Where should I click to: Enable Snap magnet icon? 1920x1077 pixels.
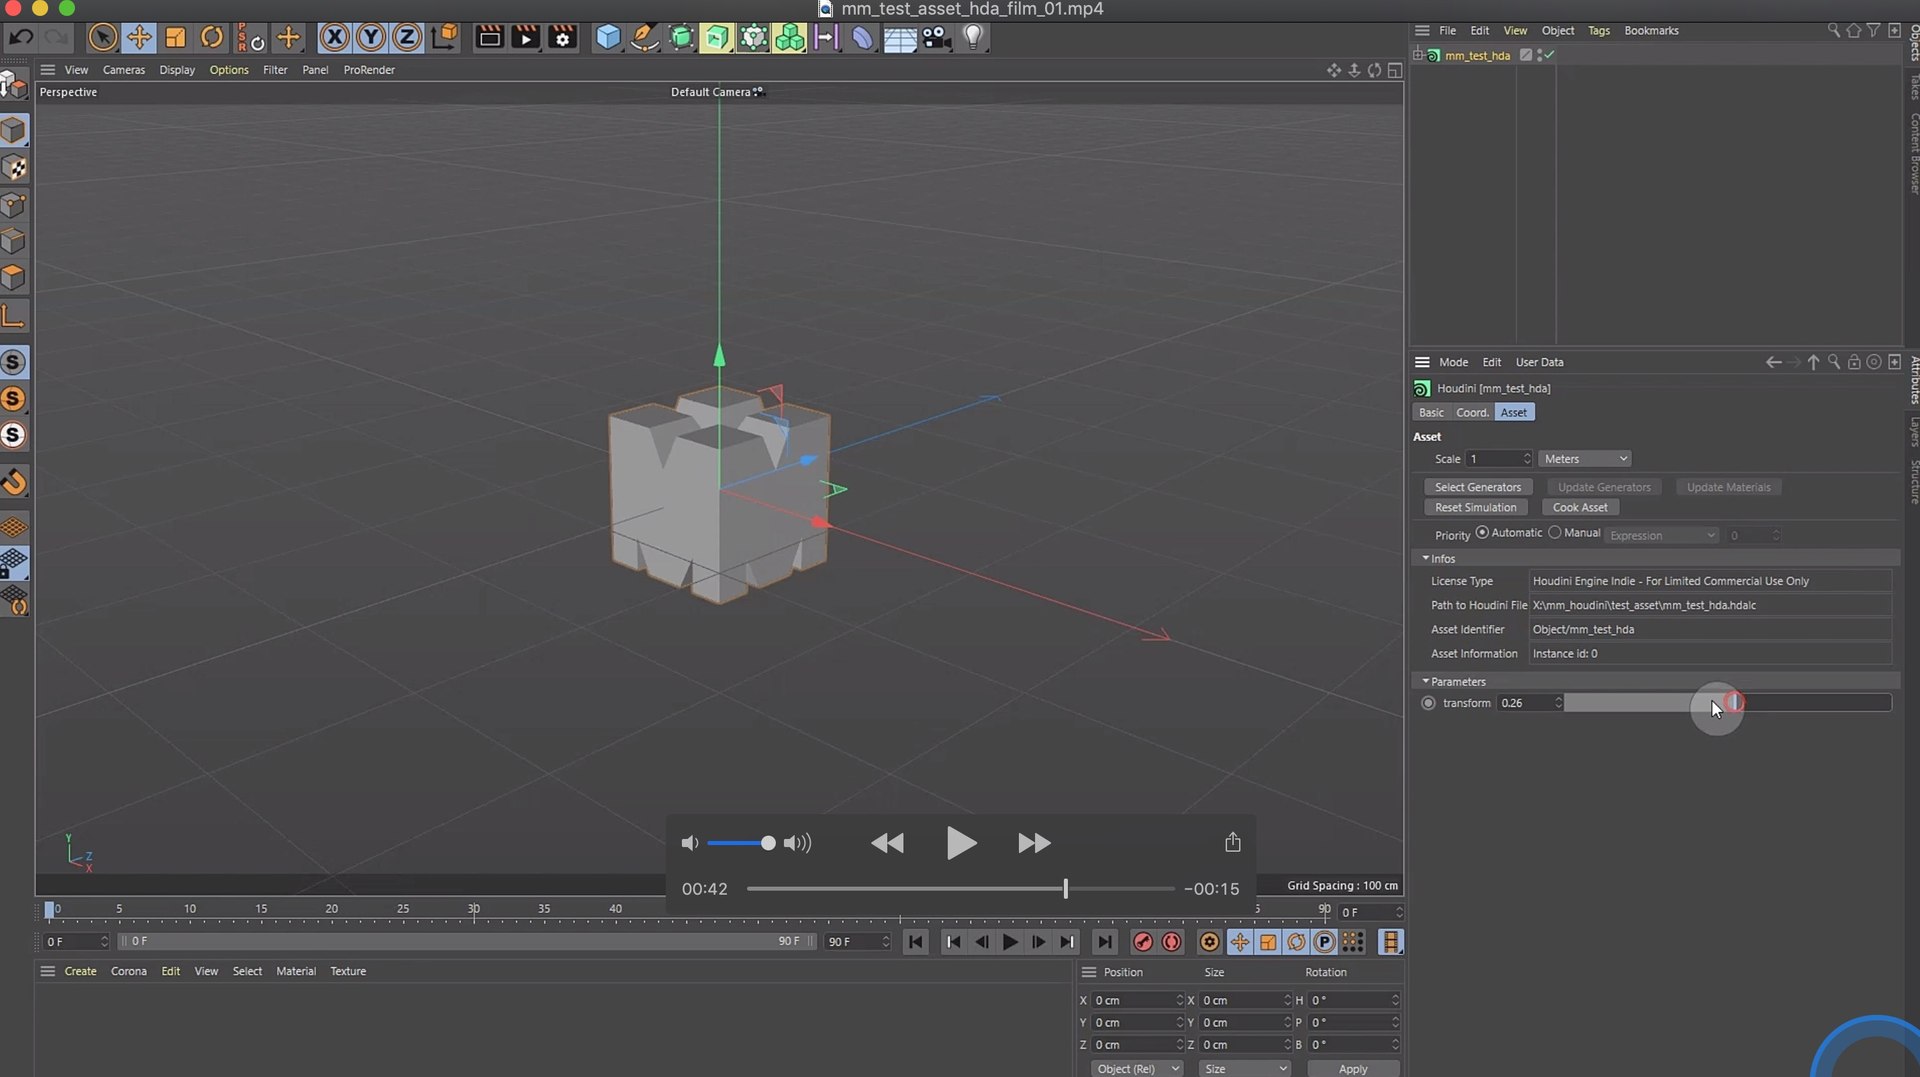pyautogui.click(x=14, y=482)
